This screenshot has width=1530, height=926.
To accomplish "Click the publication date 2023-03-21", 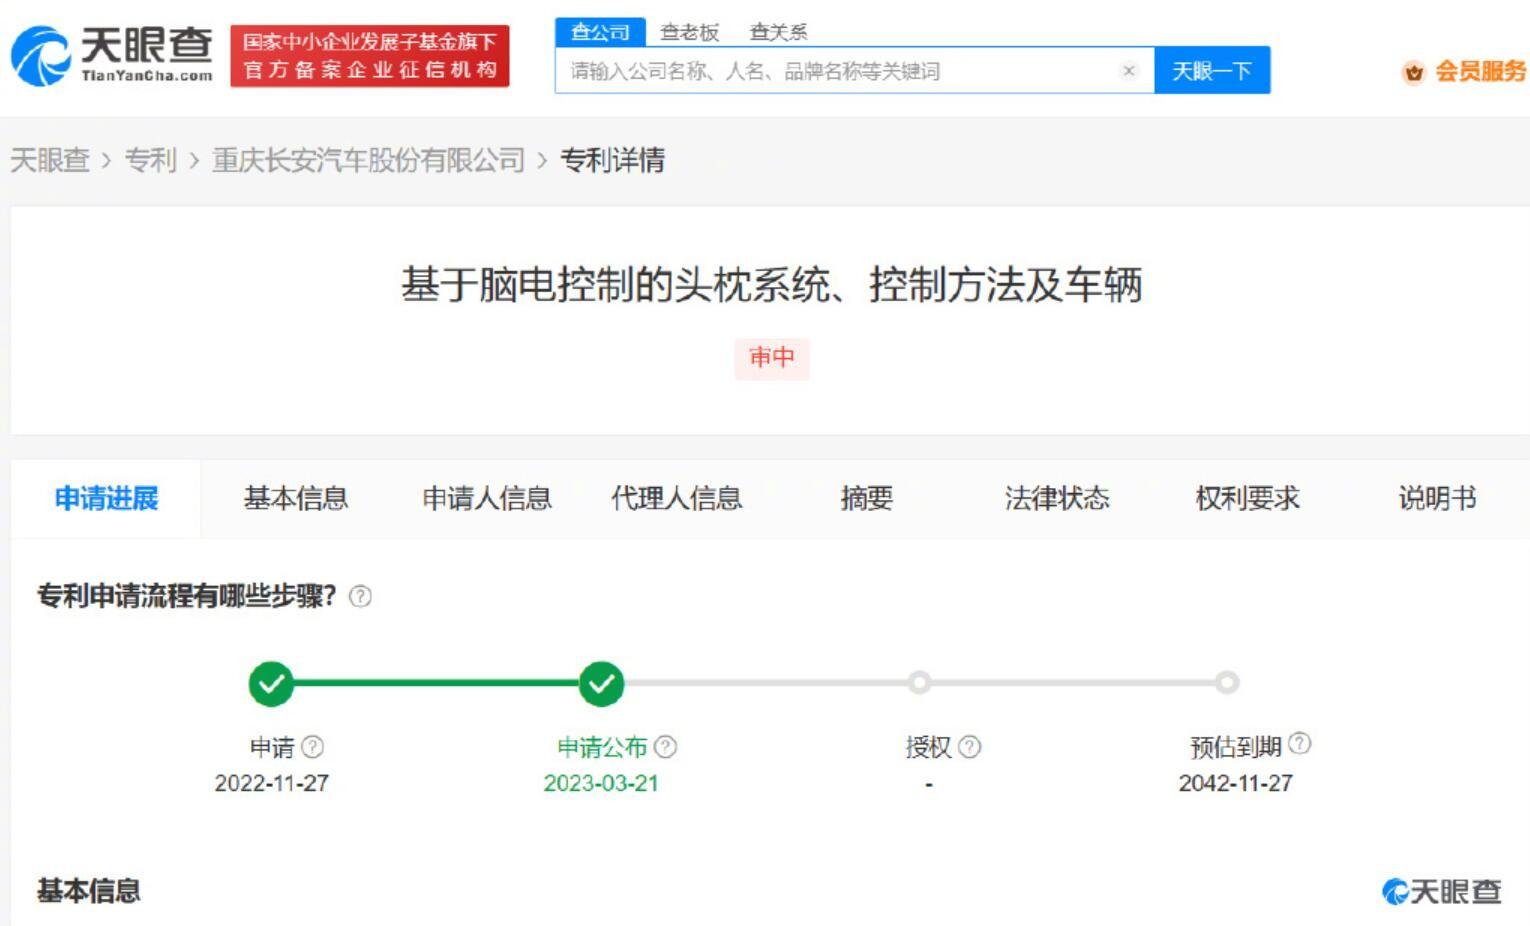I will tap(601, 783).
